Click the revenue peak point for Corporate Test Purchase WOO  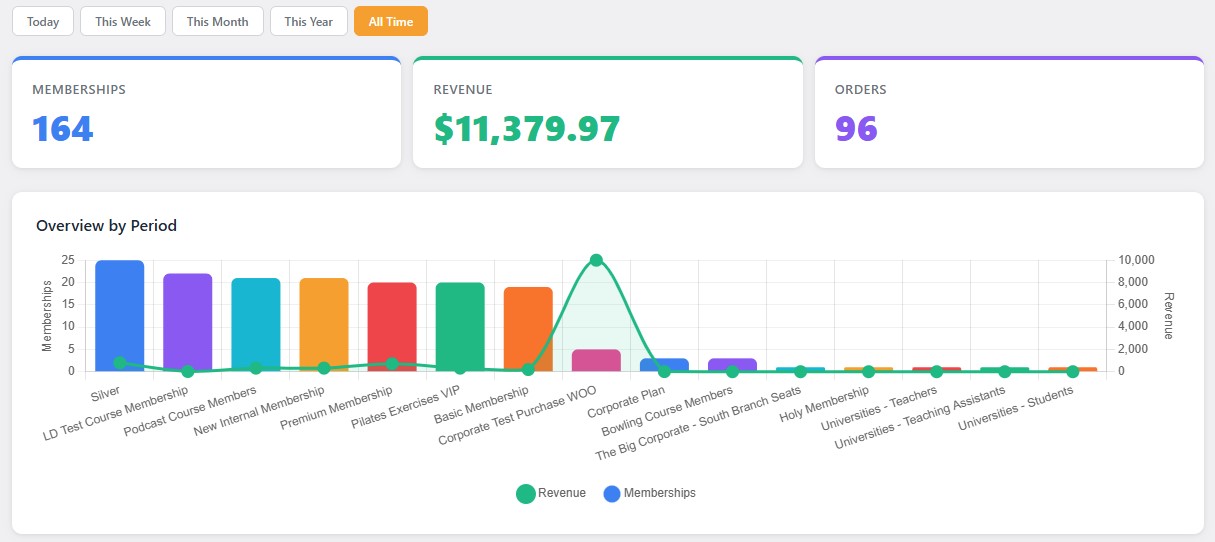click(x=596, y=260)
